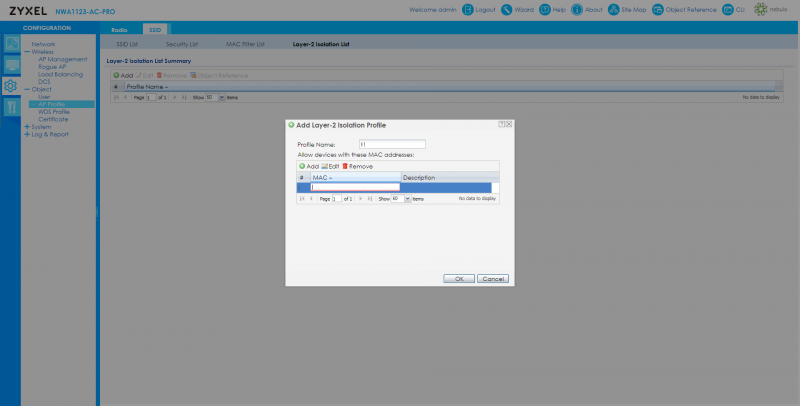Select the SSID tab
Image resolution: width=800 pixels, height=406 pixels.
pos(155,30)
